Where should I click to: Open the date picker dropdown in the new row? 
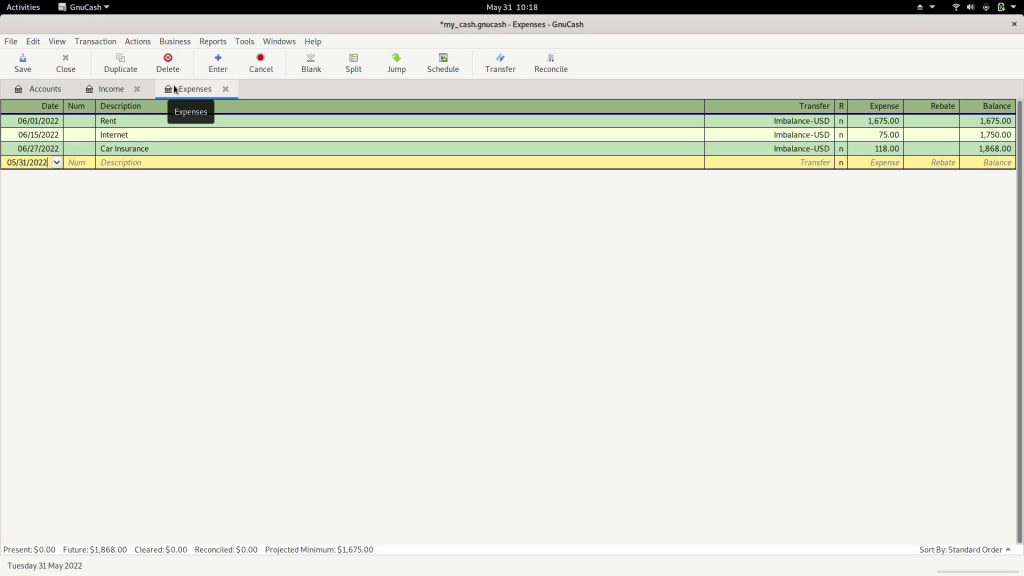click(56, 162)
